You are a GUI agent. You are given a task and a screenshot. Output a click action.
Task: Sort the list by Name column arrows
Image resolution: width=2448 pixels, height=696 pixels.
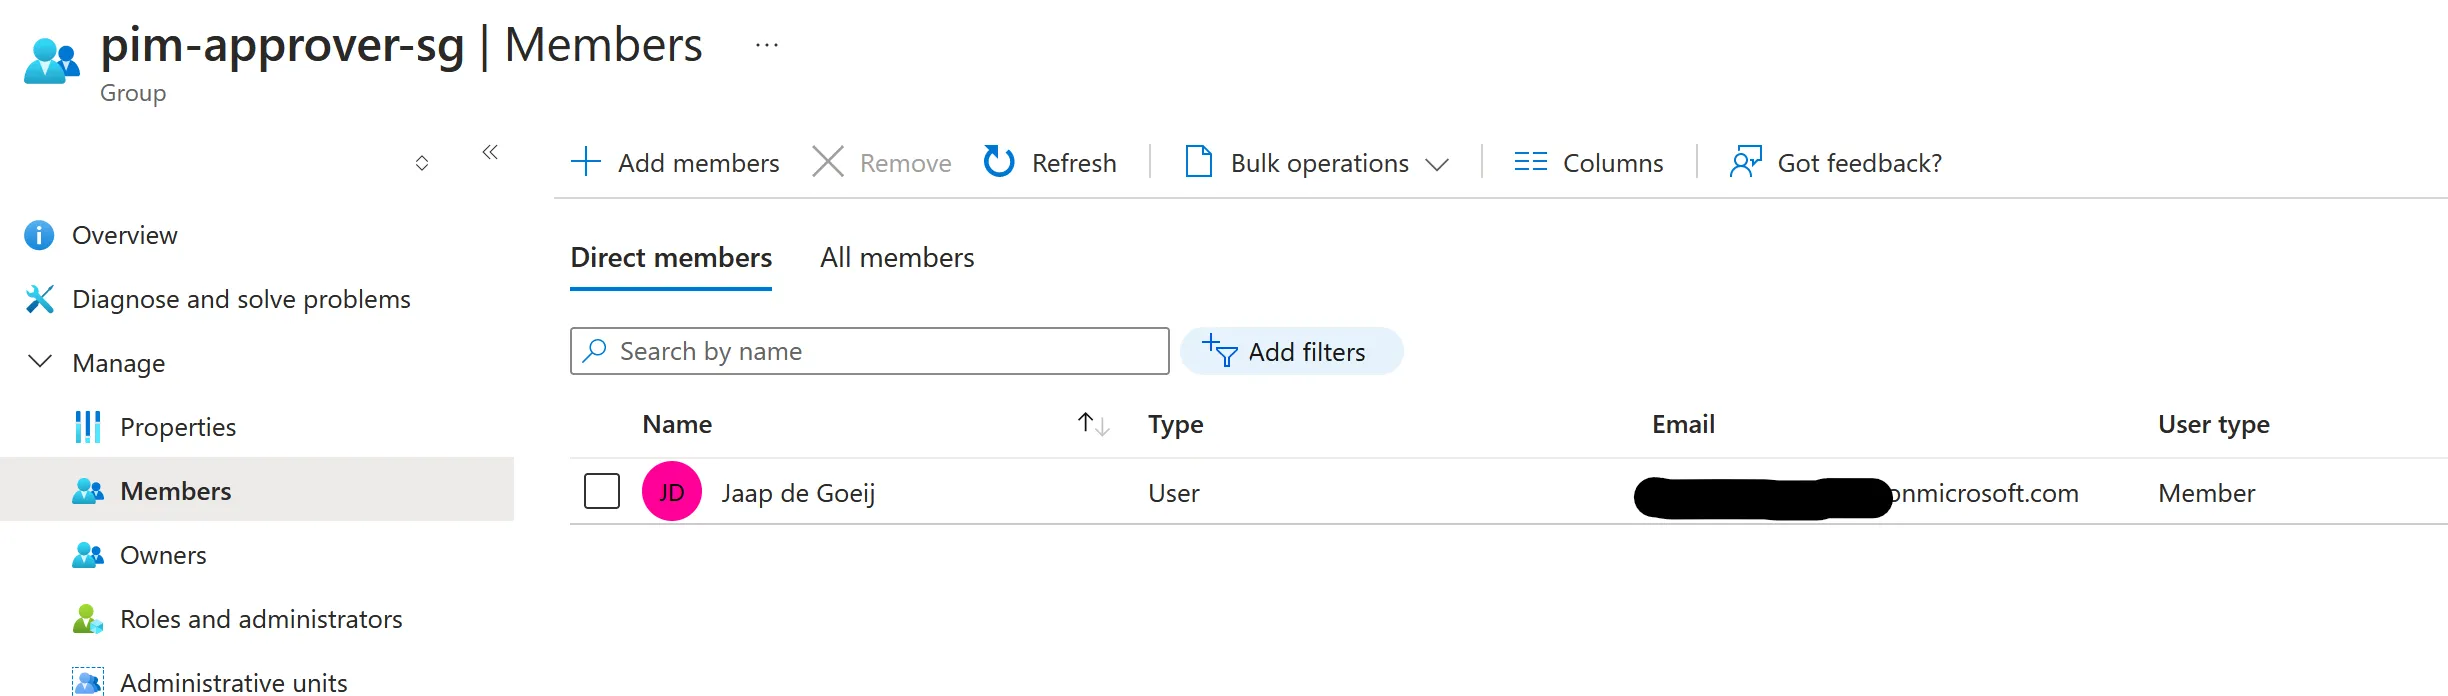coord(1093,424)
